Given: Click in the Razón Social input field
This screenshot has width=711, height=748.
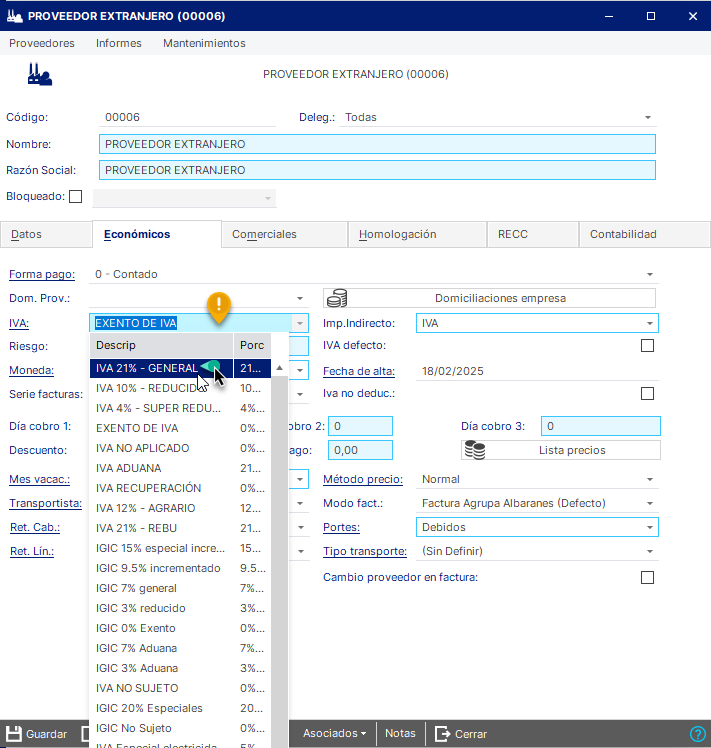Looking at the screenshot, I should 377,170.
